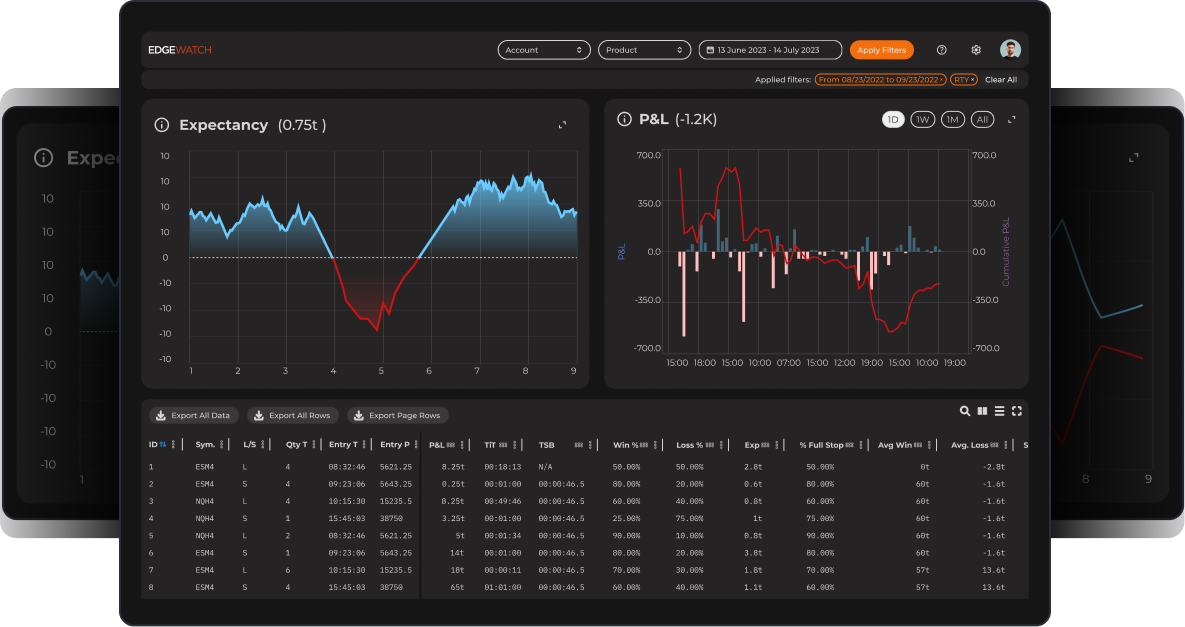1185x627 pixels.
Task: Click the date range field
Action: pos(769,50)
